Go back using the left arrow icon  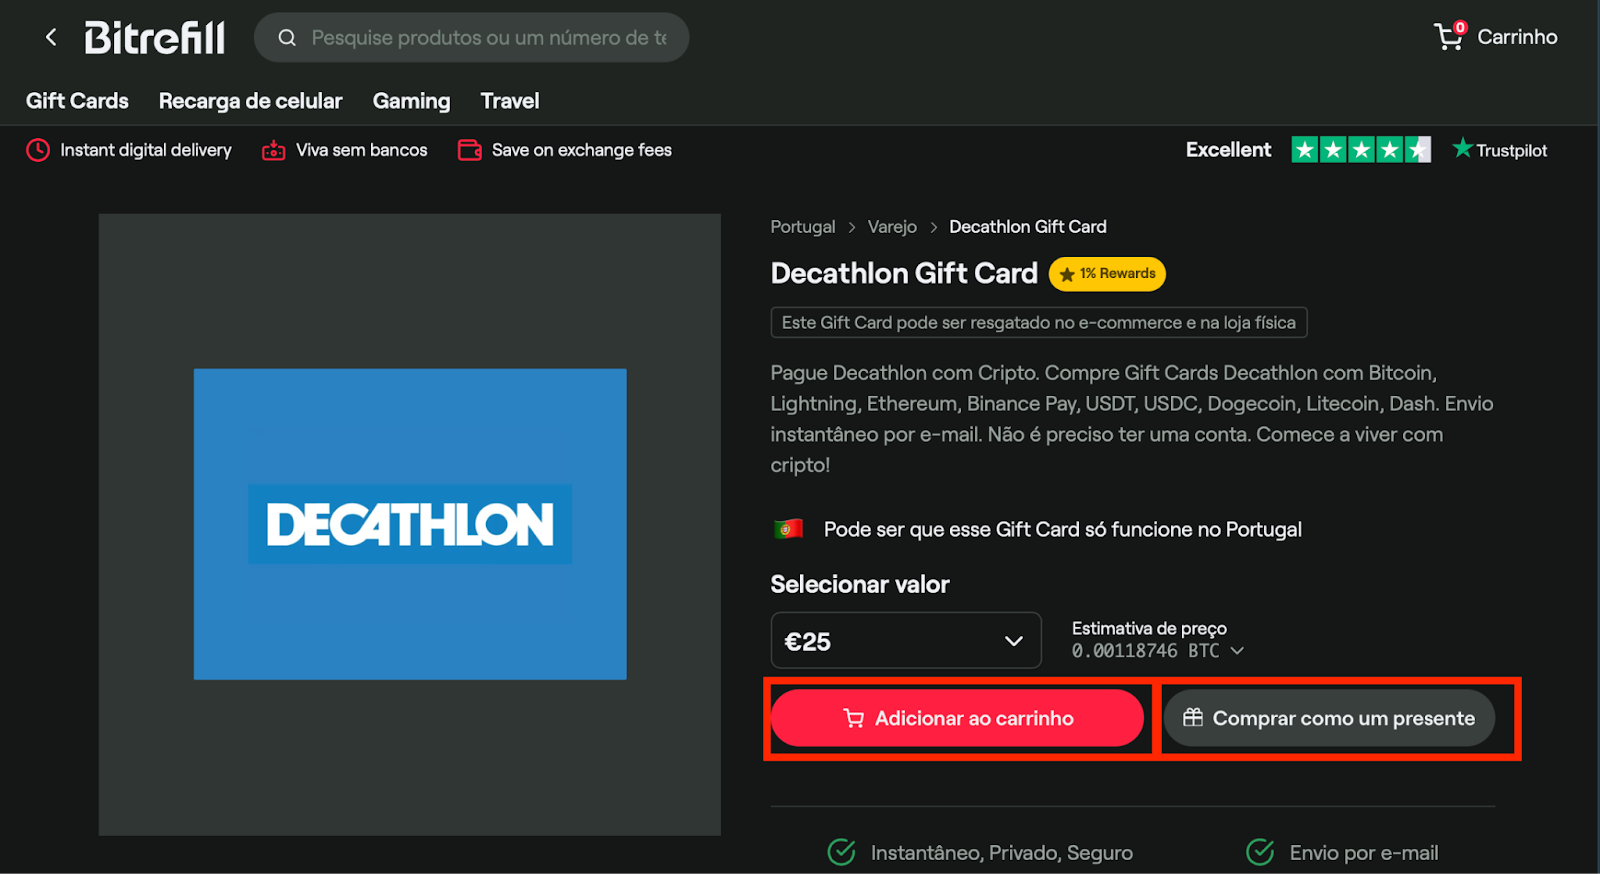51,38
